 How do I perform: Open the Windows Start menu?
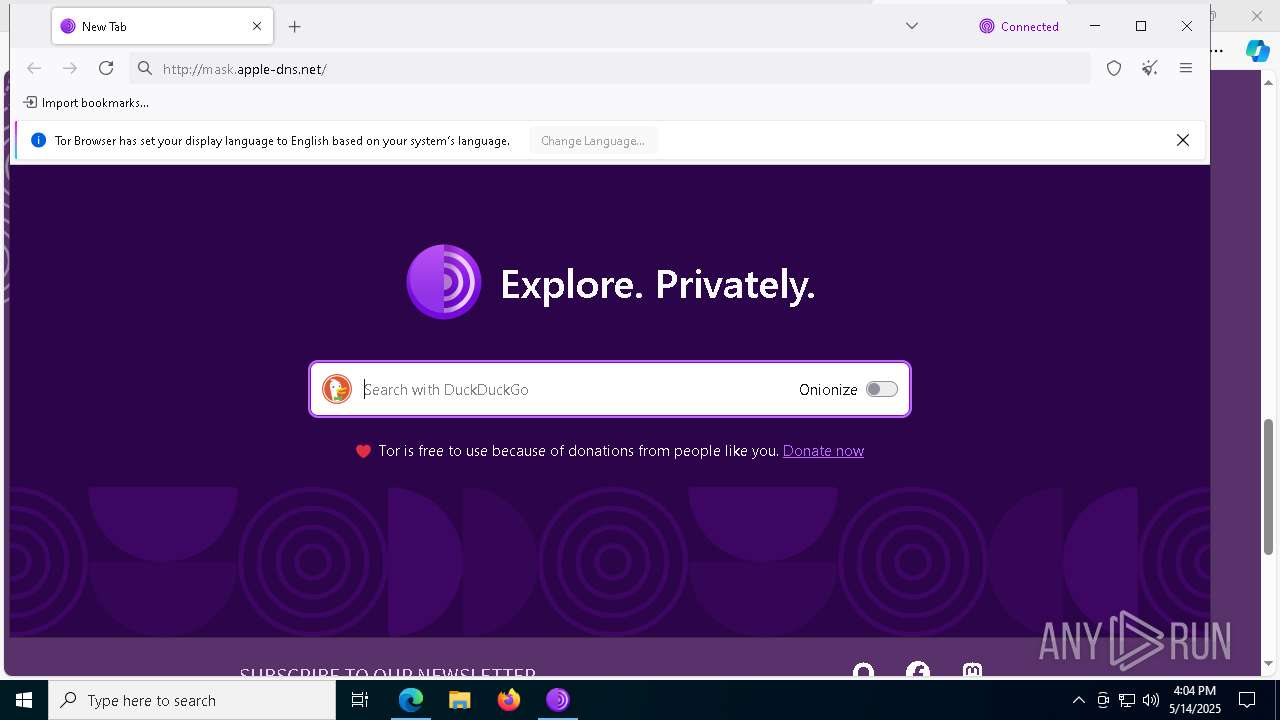click(24, 700)
